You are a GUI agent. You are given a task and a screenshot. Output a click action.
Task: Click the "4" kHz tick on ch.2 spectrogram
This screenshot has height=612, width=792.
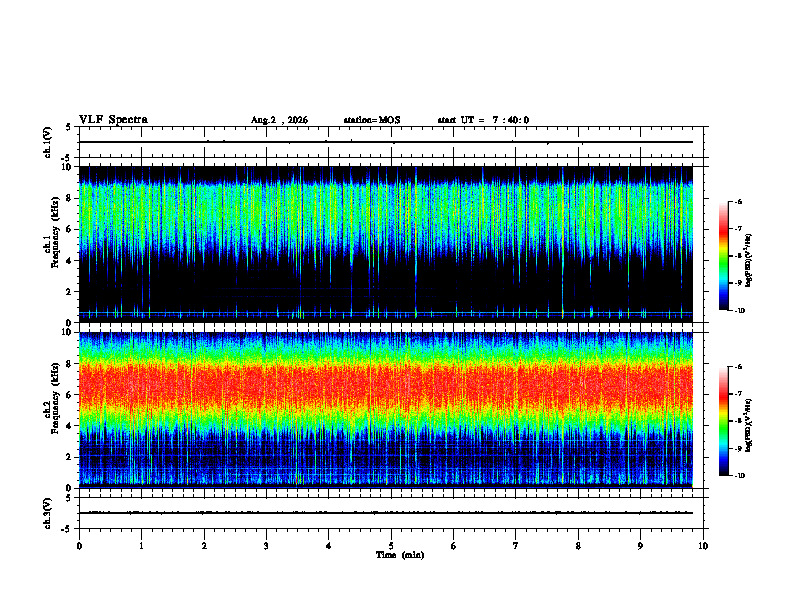[71, 426]
